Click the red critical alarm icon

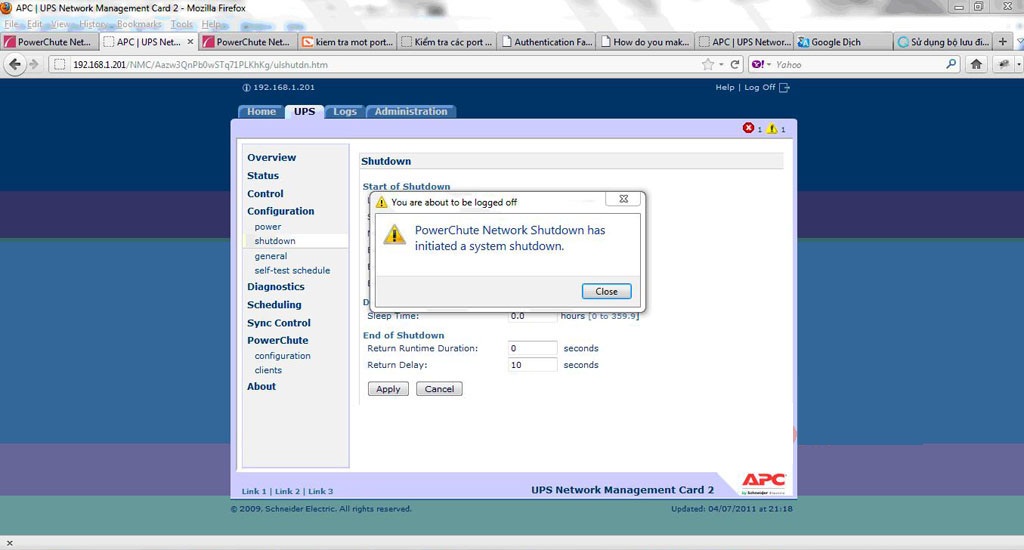748,128
